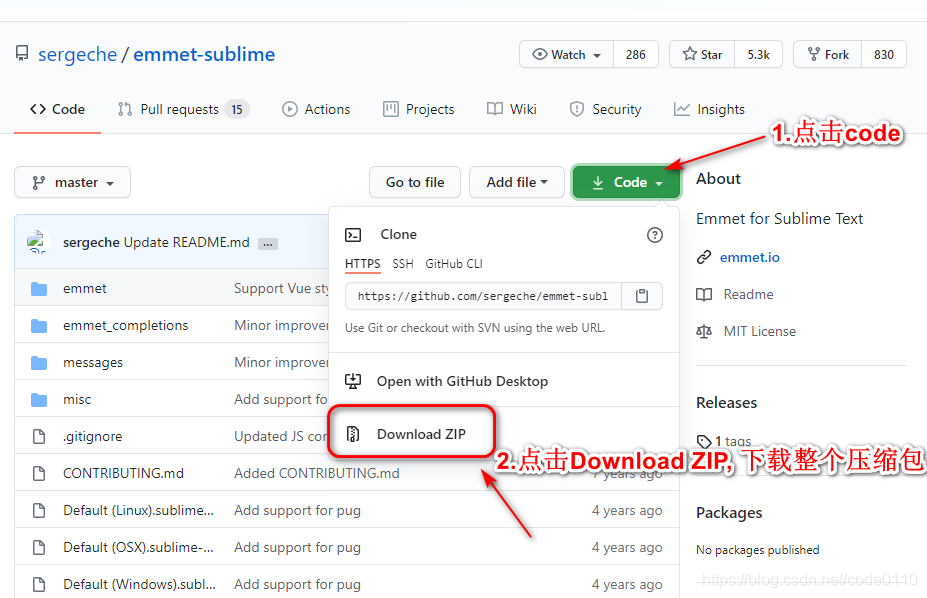Open the Readme link in About

click(x=748, y=294)
